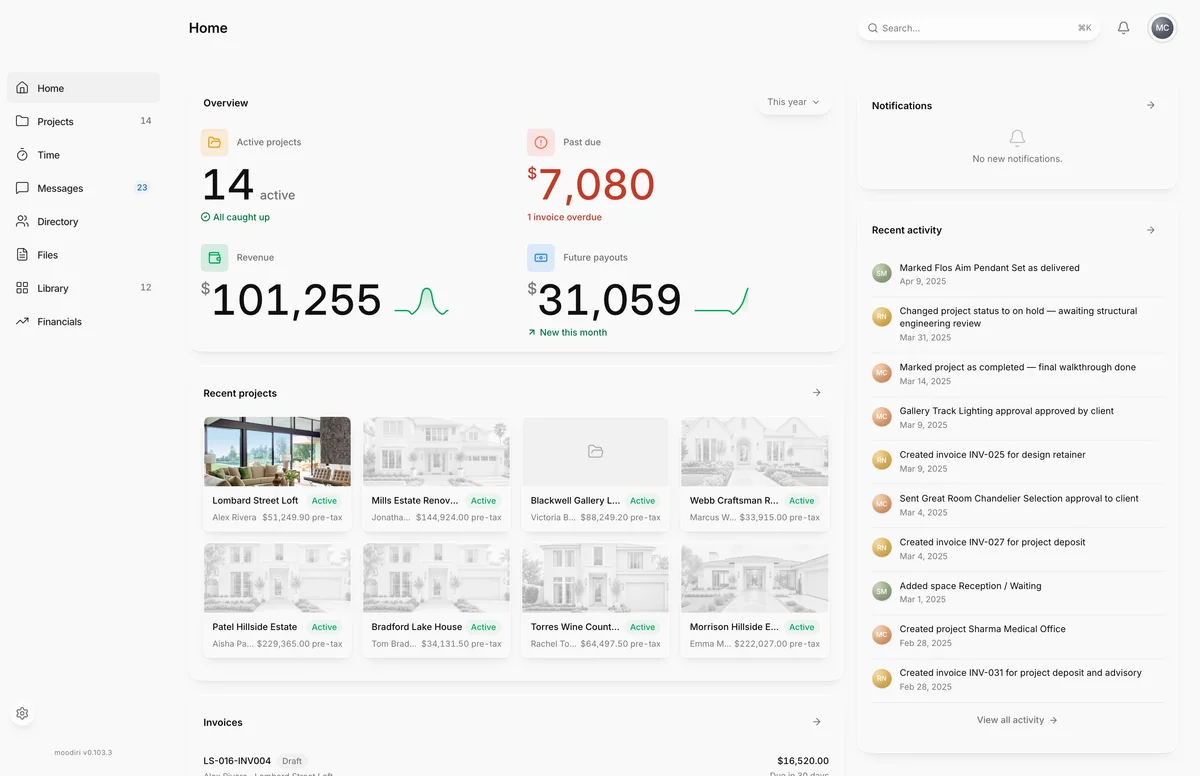The height and width of the screenshot is (776, 1200).
Task: Open the Lombard Street Loft project thumbnail
Action: pyautogui.click(x=277, y=451)
